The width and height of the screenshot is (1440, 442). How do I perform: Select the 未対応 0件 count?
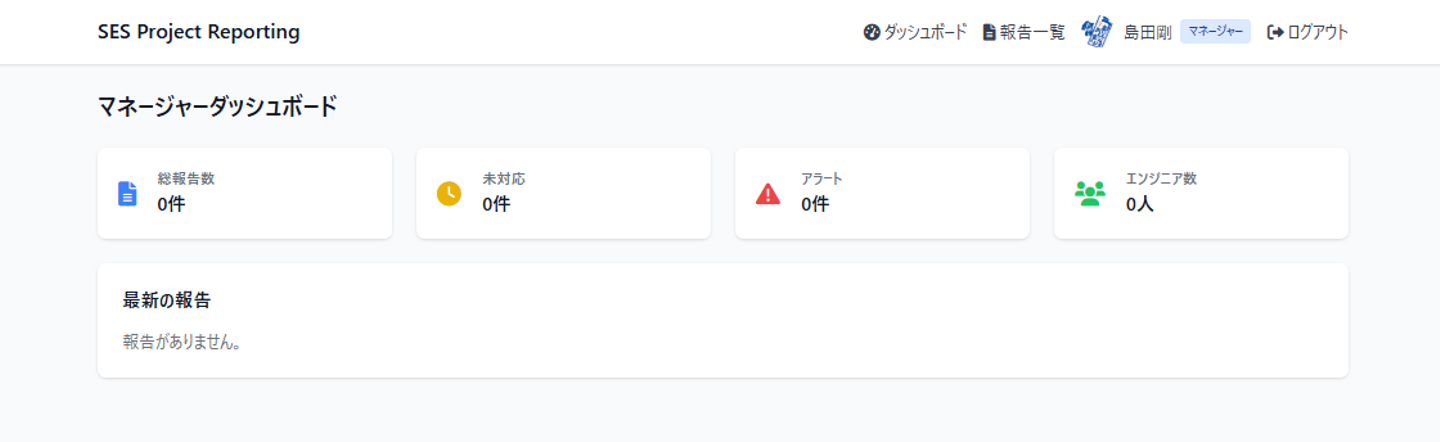(x=496, y=204)
